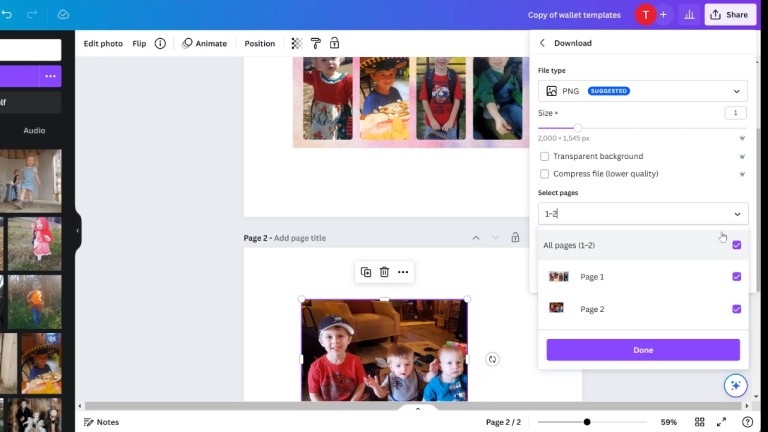This screenshot has width=768, height=432.
Task: Open the Edit photo menu
Action: [x=103, y=44]
